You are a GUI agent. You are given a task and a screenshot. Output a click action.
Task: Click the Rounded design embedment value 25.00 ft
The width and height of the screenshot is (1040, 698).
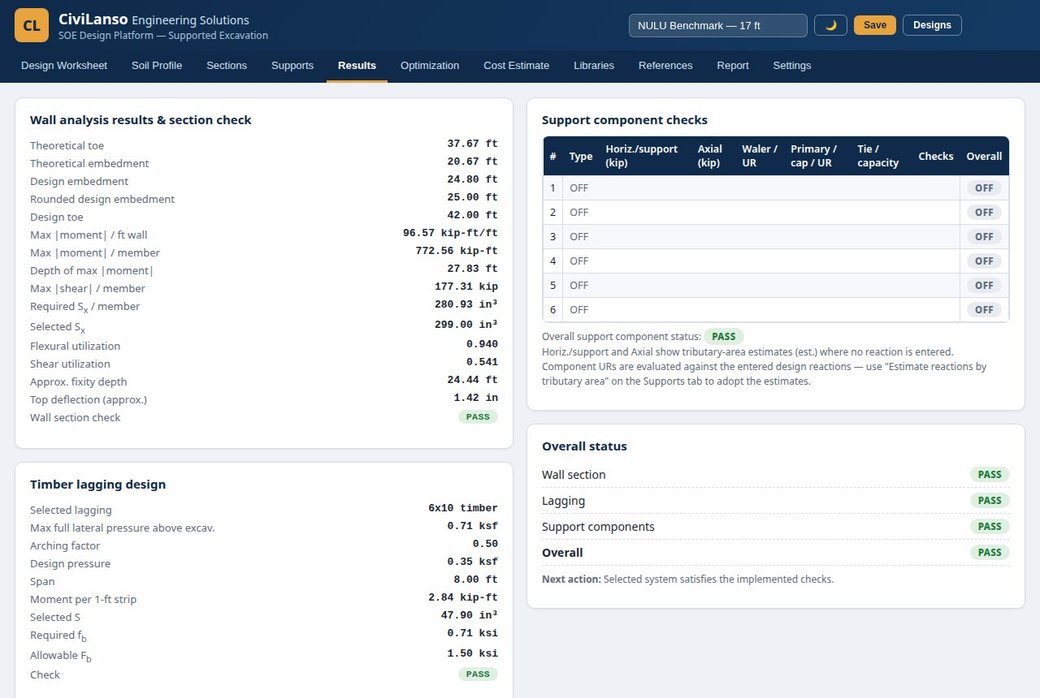(x=472, y=197)
